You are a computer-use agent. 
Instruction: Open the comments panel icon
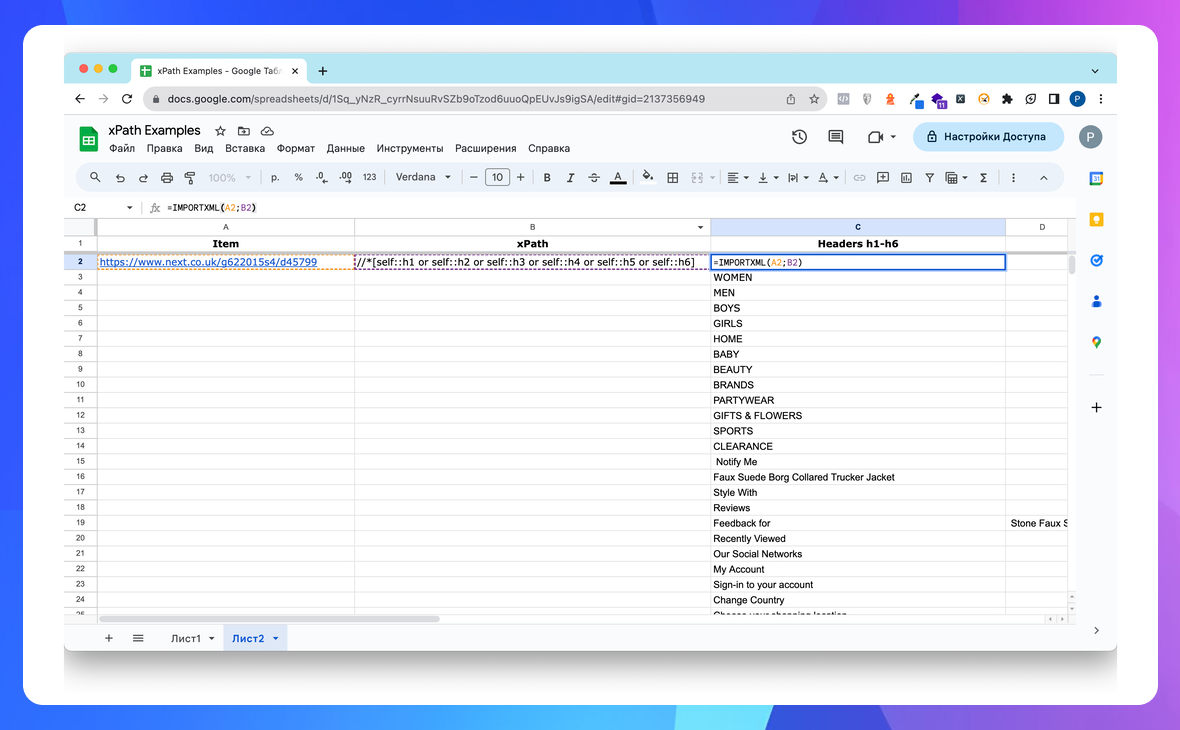pyautogui.click(x=836, y=137)
